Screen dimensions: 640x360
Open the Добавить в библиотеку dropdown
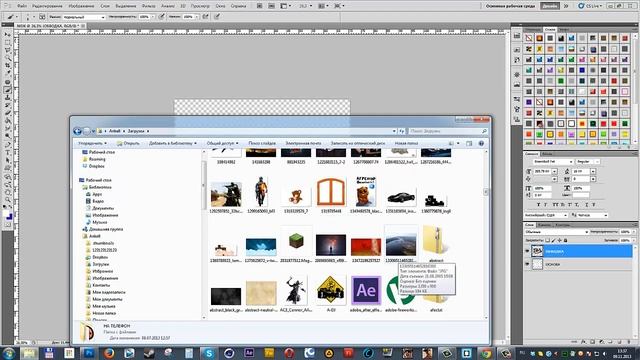(x=173, y=143)
